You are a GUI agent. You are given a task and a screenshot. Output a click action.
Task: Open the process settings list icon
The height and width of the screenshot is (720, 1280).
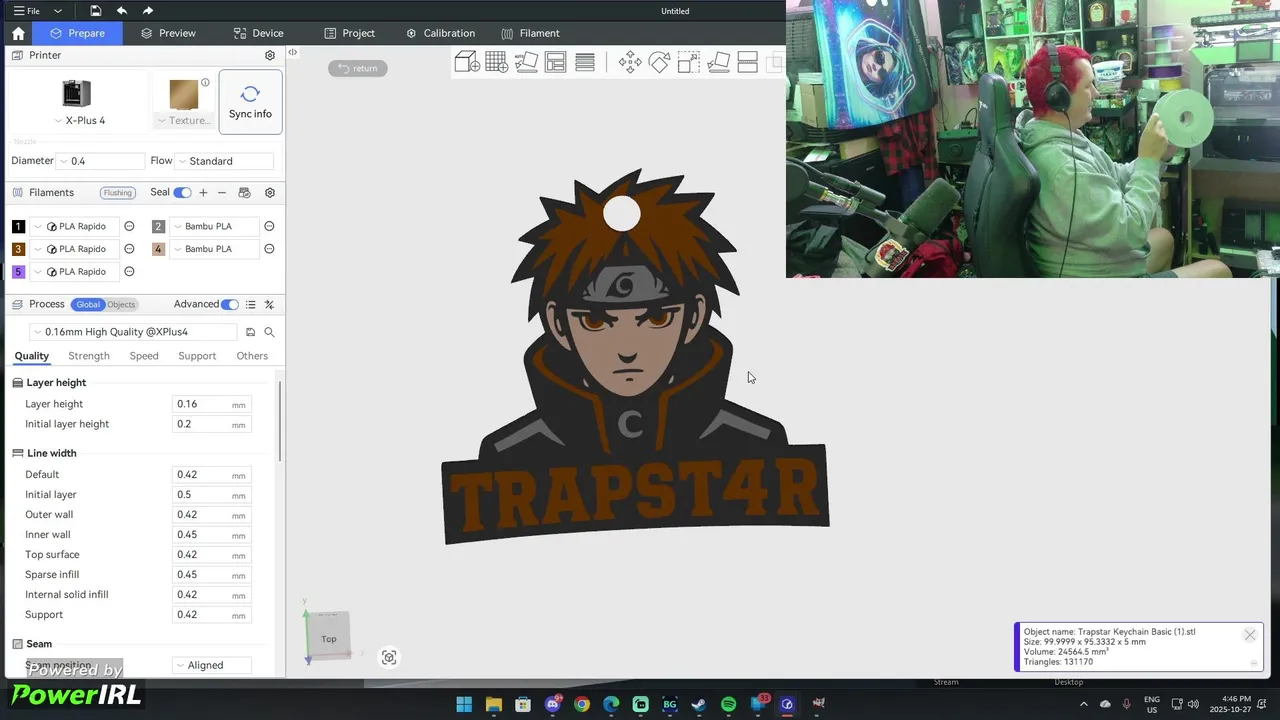(250, 304)
